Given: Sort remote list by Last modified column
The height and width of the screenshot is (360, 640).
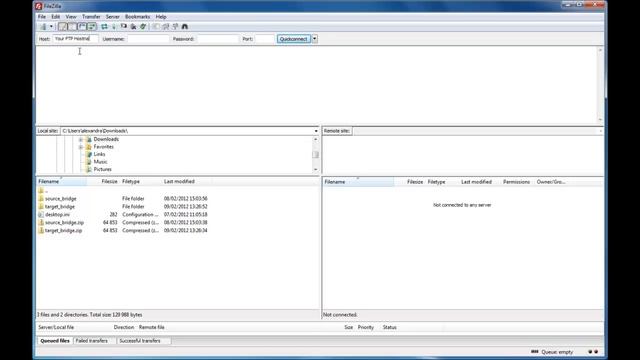Looking at the screenshot, I should pos(476,182).
